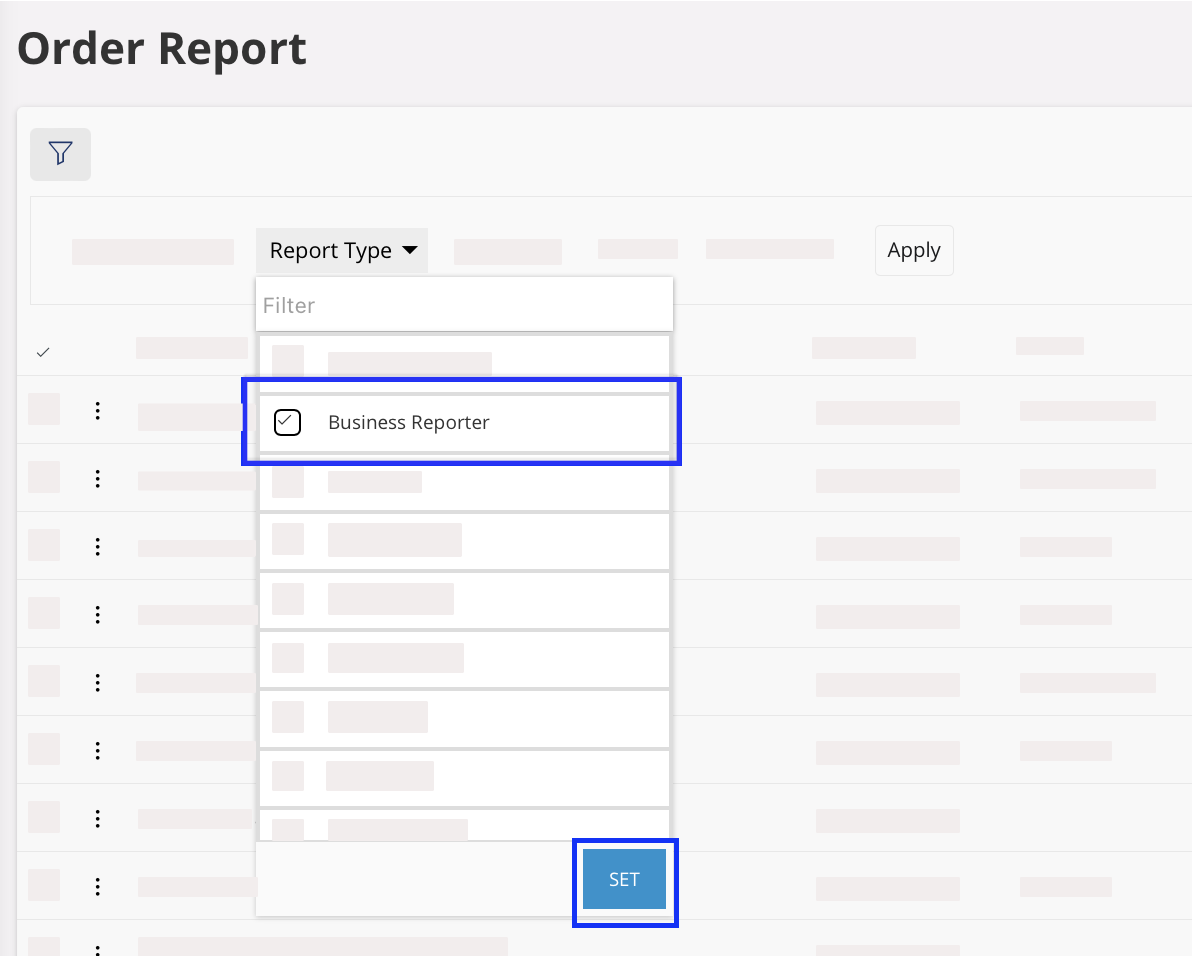Select the Business Reporter option label
The image size is (1192, 956).
[x=409, y=423]
